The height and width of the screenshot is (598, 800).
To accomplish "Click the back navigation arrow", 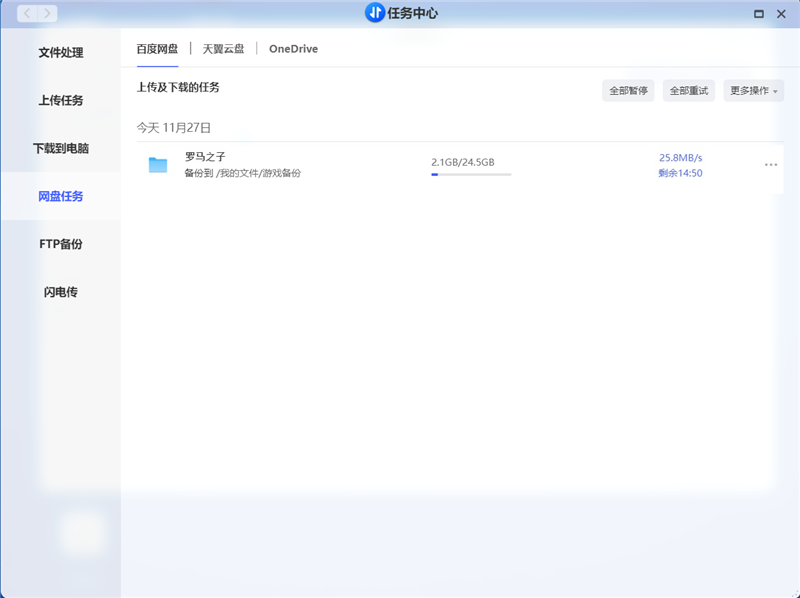I will point(27,13).
